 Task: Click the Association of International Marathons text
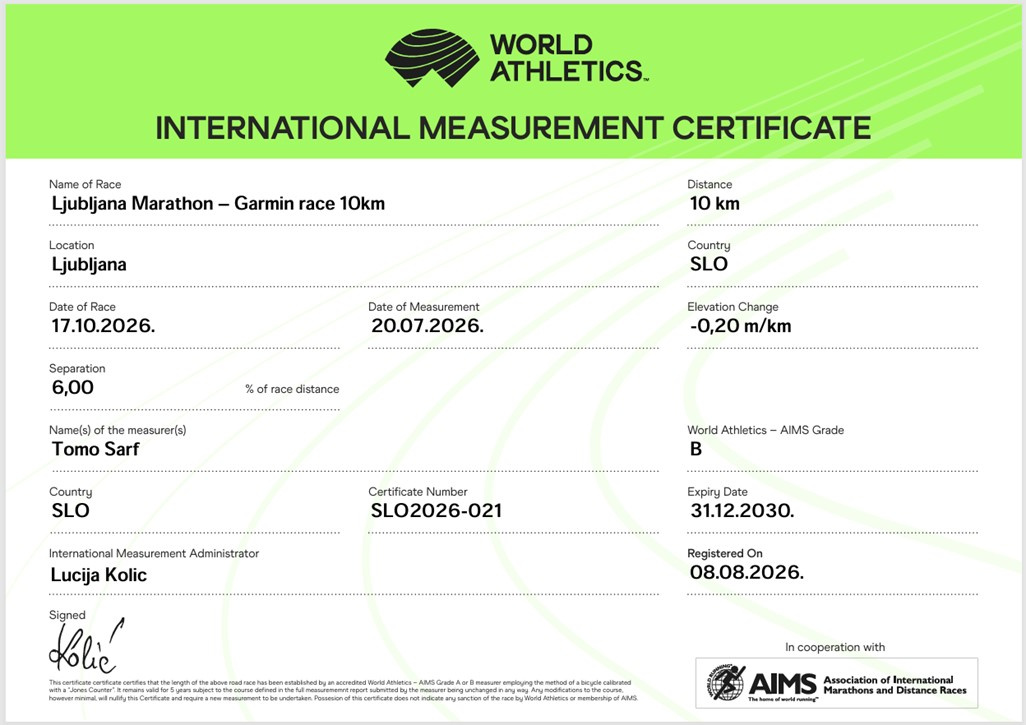point(894,685)
